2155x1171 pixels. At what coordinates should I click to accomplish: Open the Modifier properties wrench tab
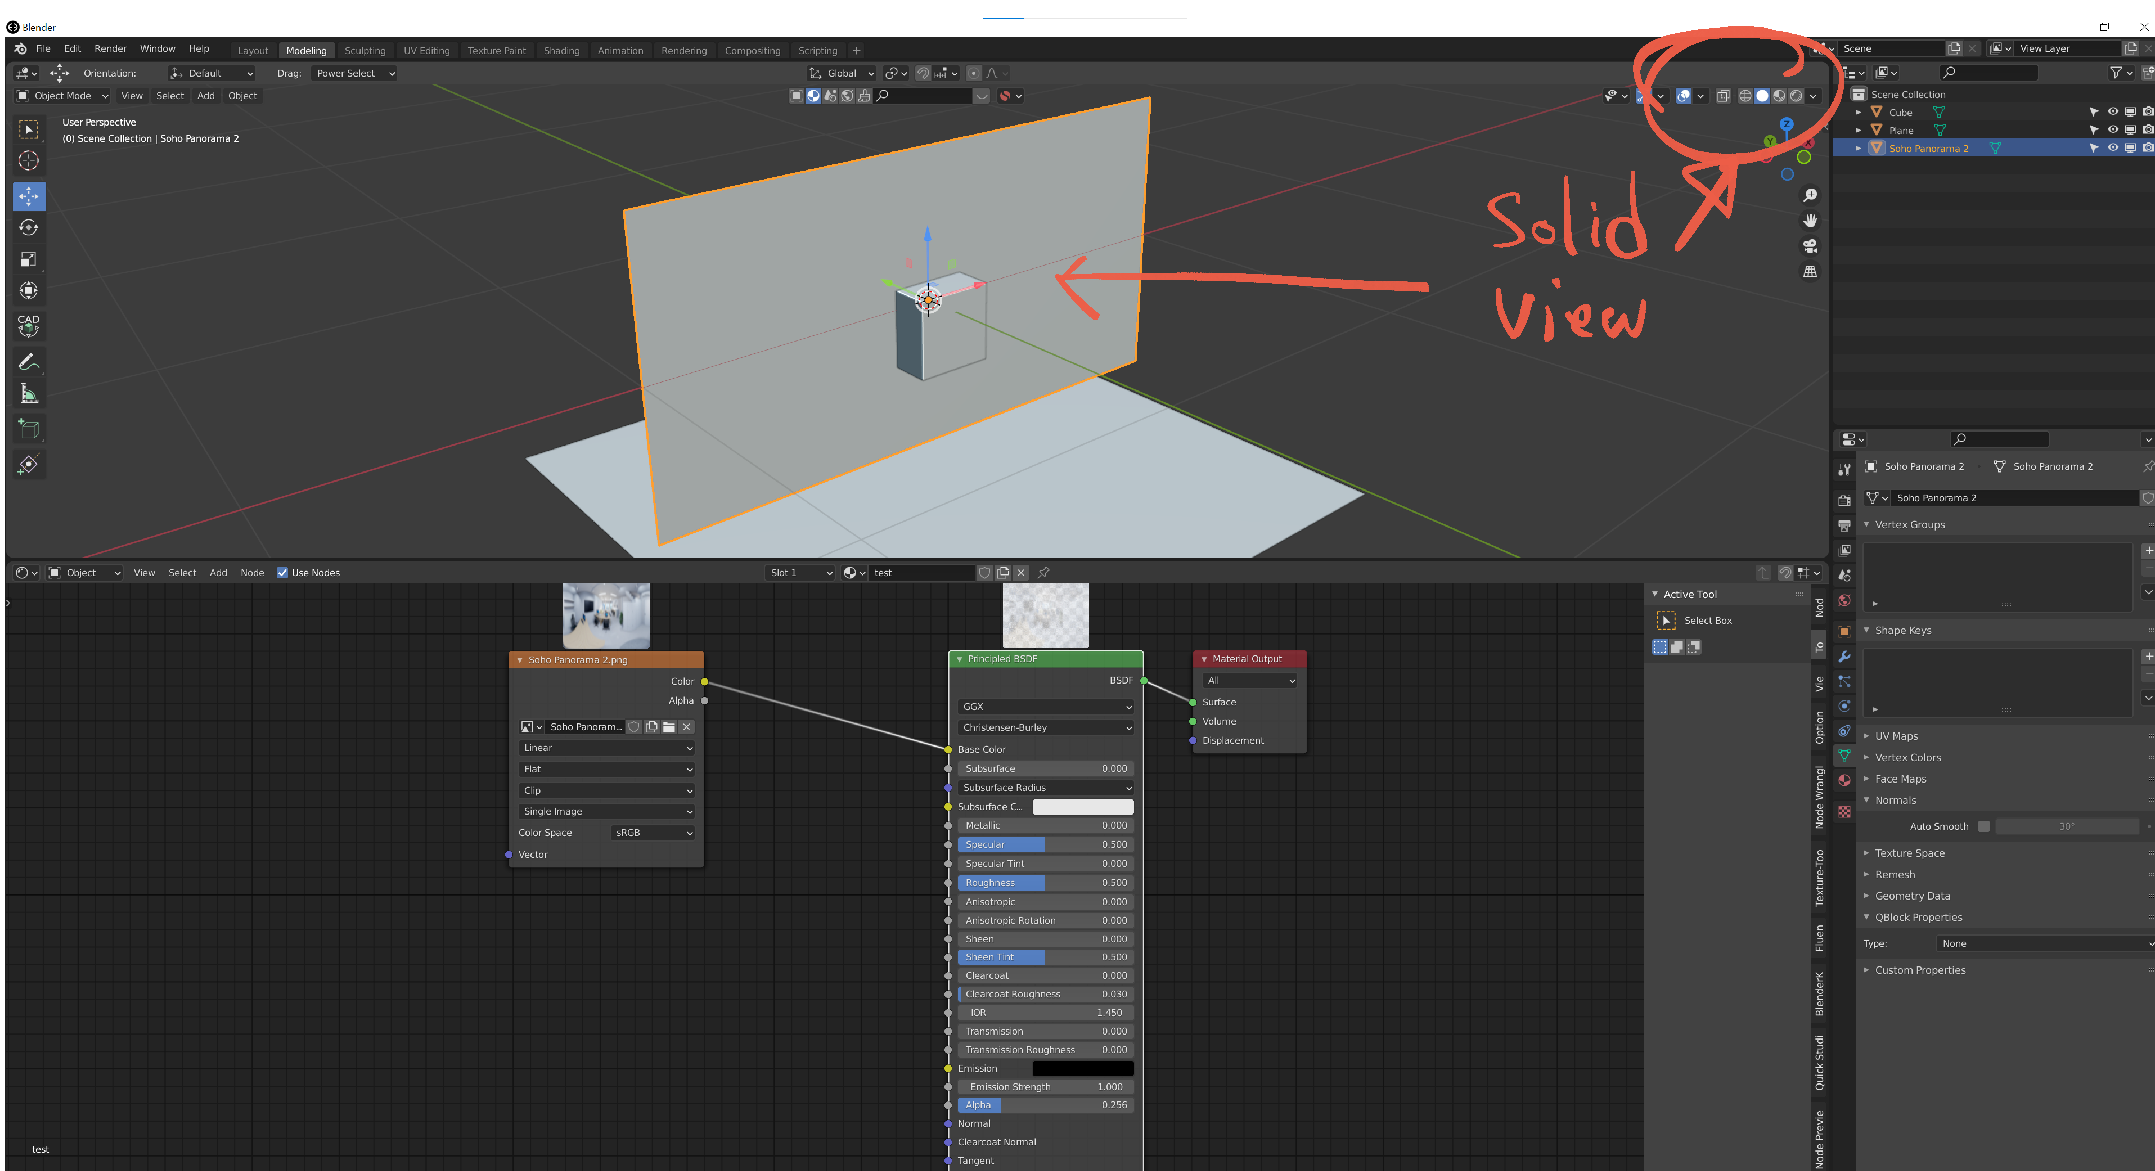point(1845,656)
